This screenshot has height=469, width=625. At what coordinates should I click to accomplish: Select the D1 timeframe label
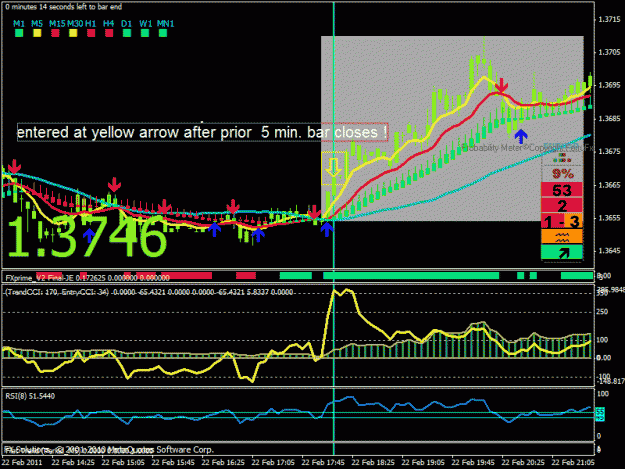pyautogui.click(x=126, y=24)
